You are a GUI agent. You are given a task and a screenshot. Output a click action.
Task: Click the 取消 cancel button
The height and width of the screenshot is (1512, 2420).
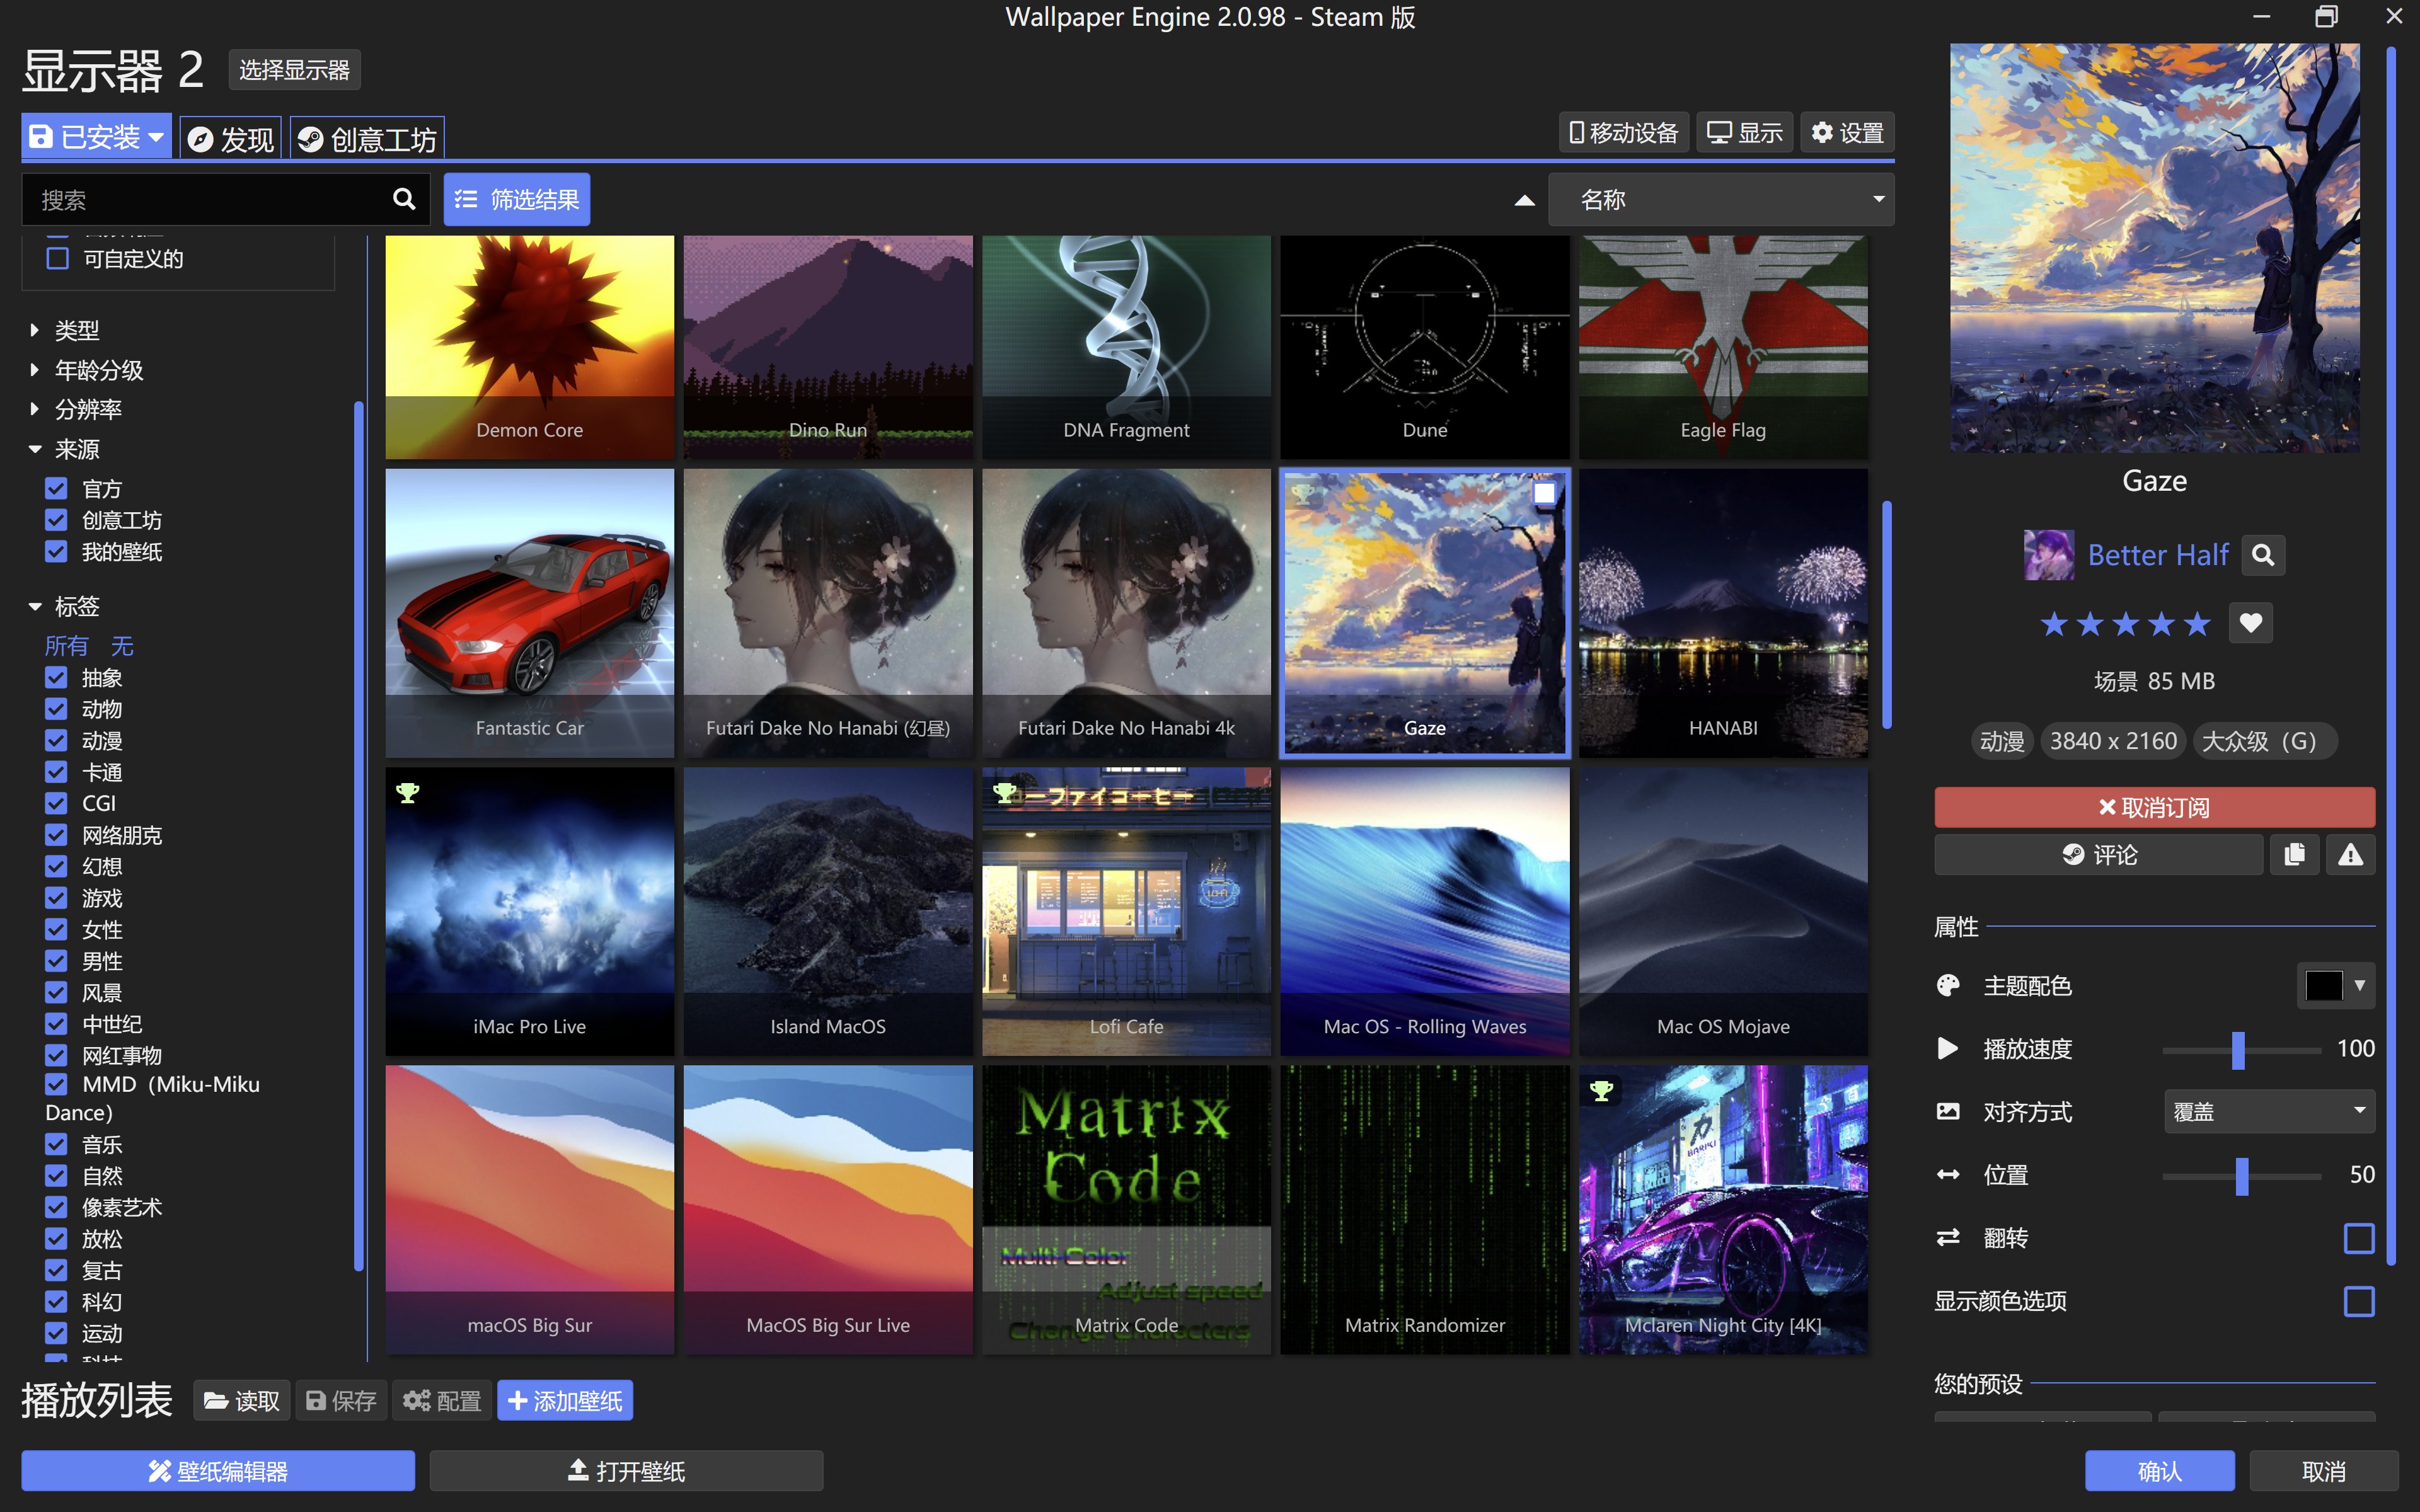[x=2323, y=1470]
